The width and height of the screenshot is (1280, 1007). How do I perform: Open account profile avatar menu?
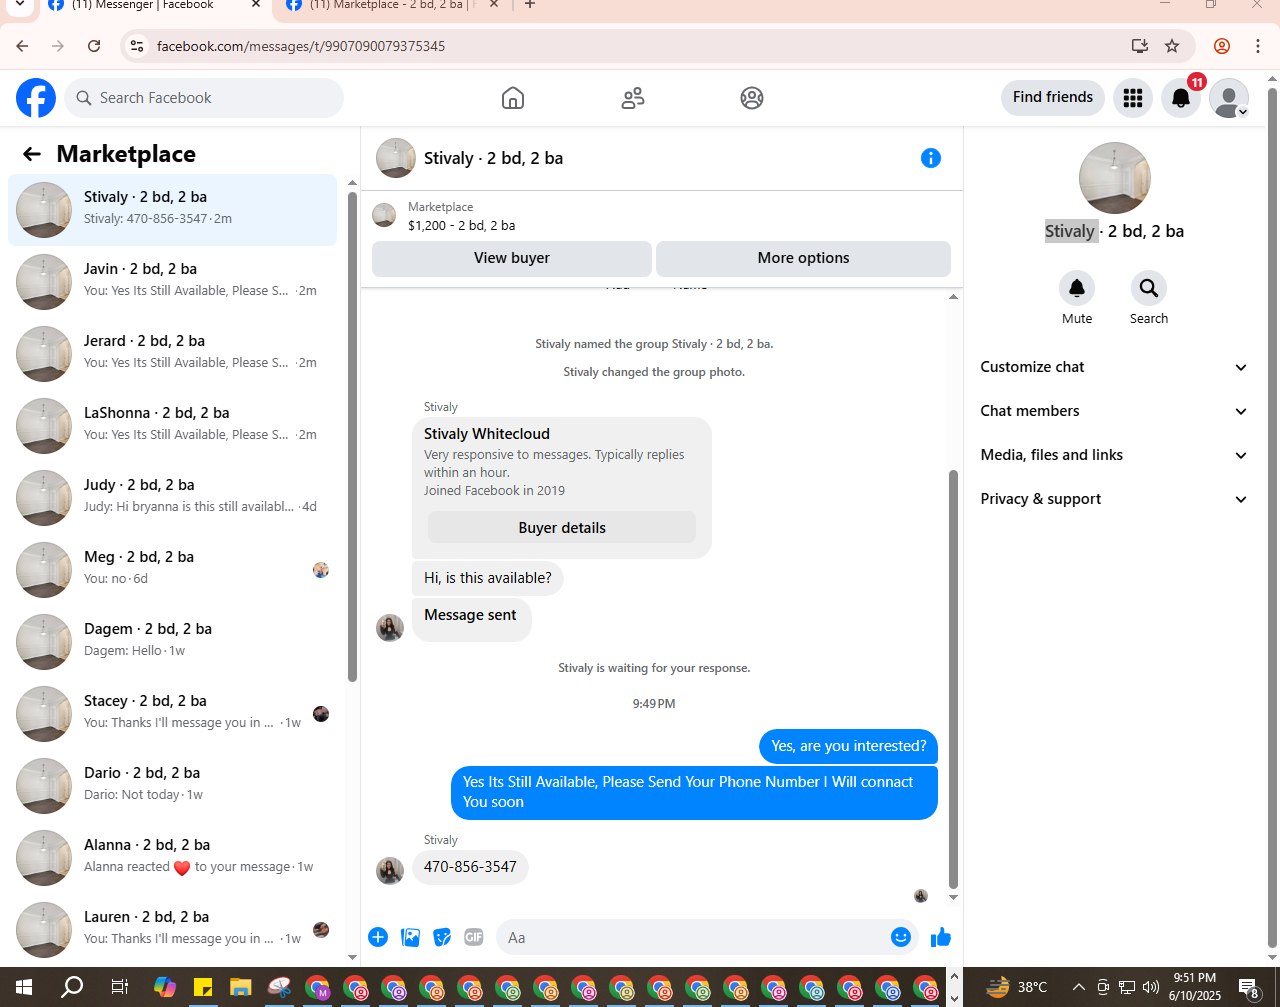[1229, 98]
